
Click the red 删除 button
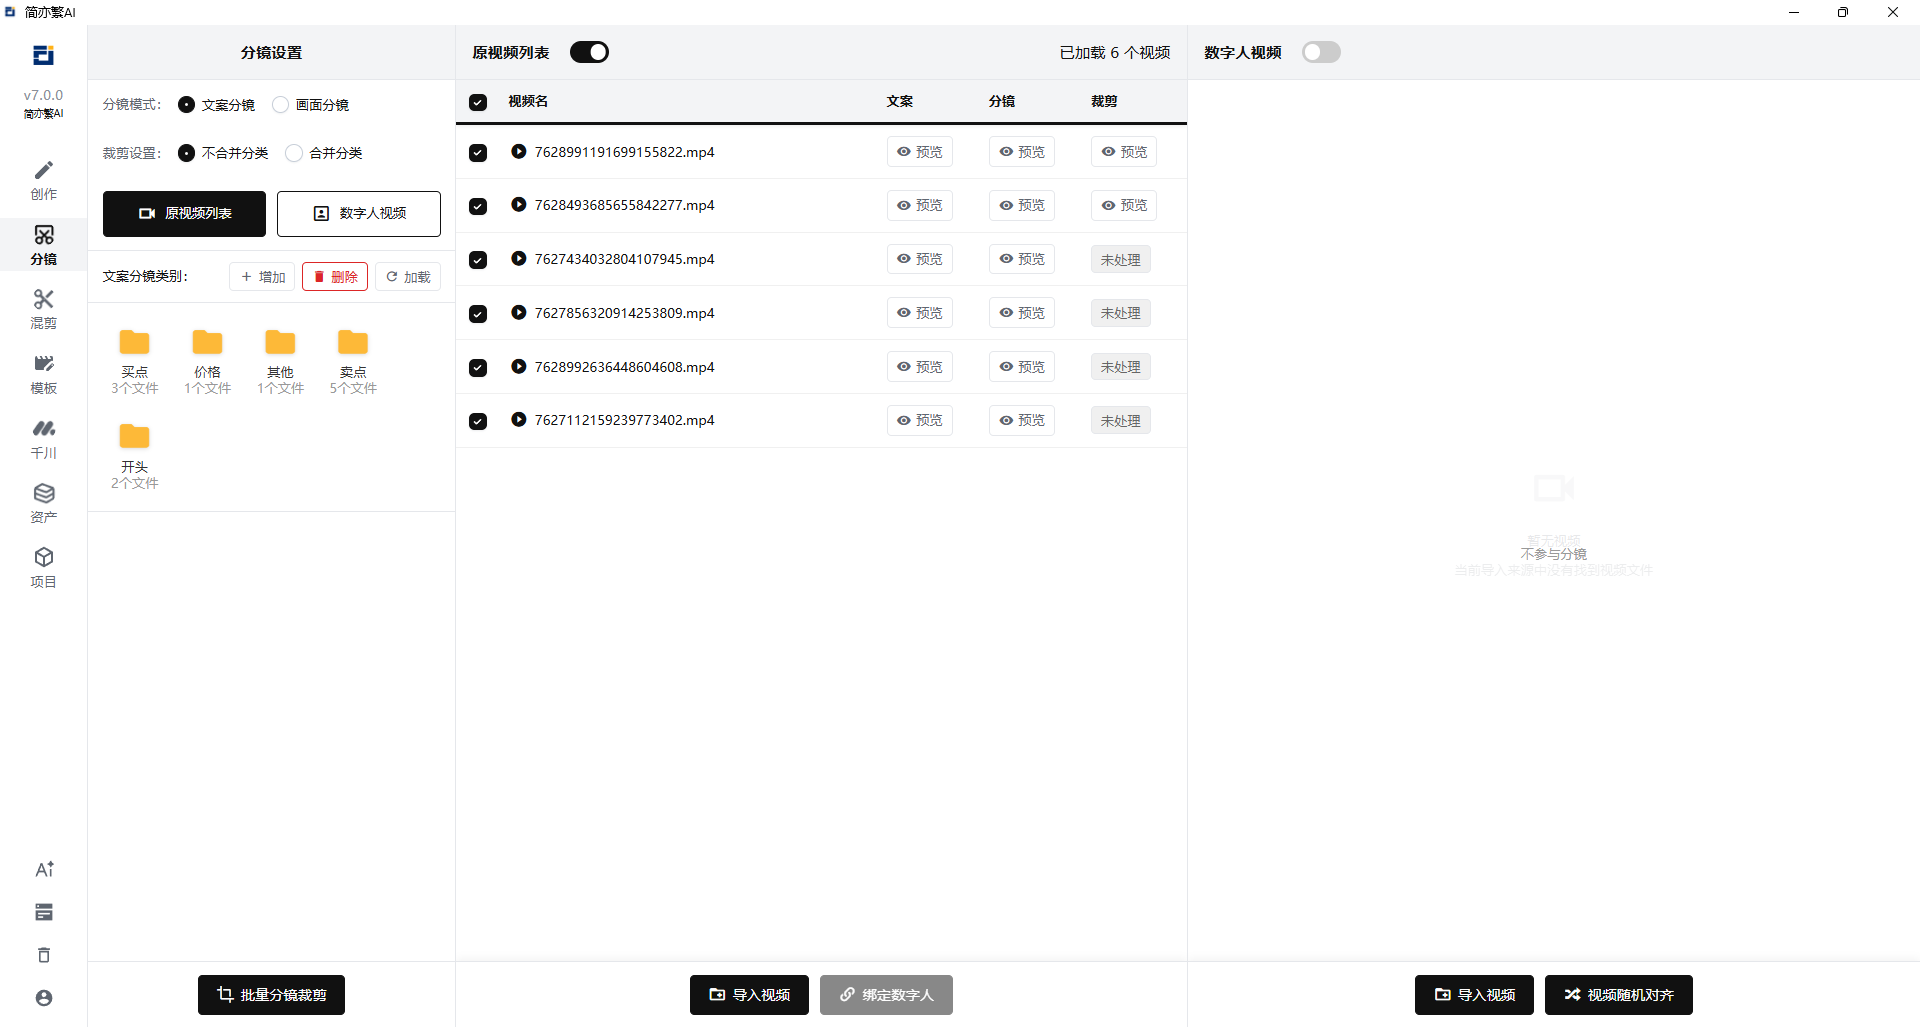(x=335, y=277)
